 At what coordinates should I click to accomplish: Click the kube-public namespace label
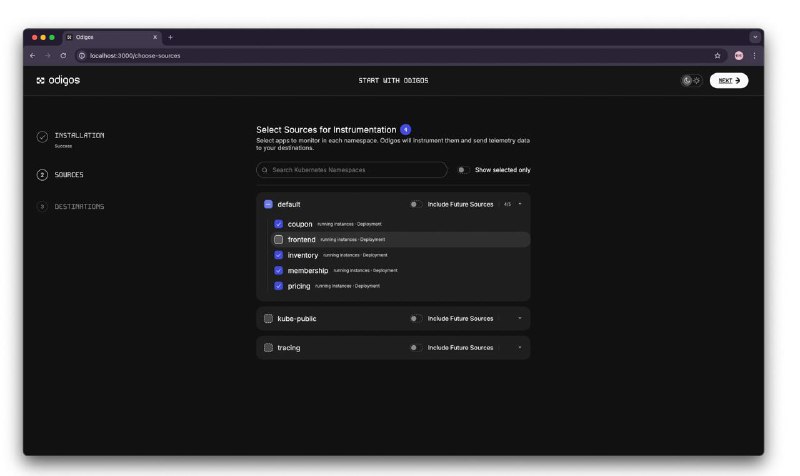pos(297,318)
